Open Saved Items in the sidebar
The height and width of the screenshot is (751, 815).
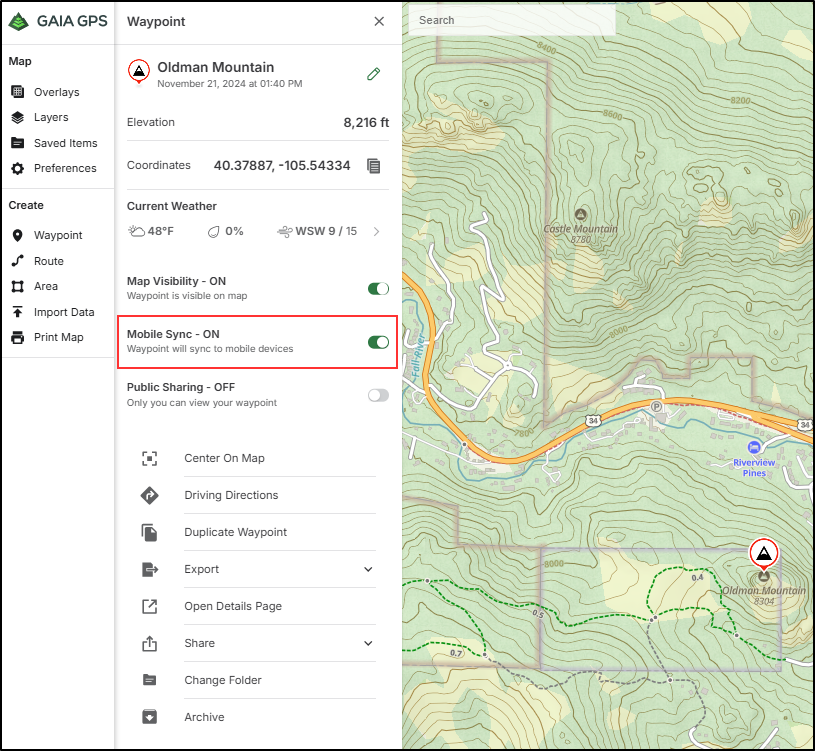pos(65,143)
